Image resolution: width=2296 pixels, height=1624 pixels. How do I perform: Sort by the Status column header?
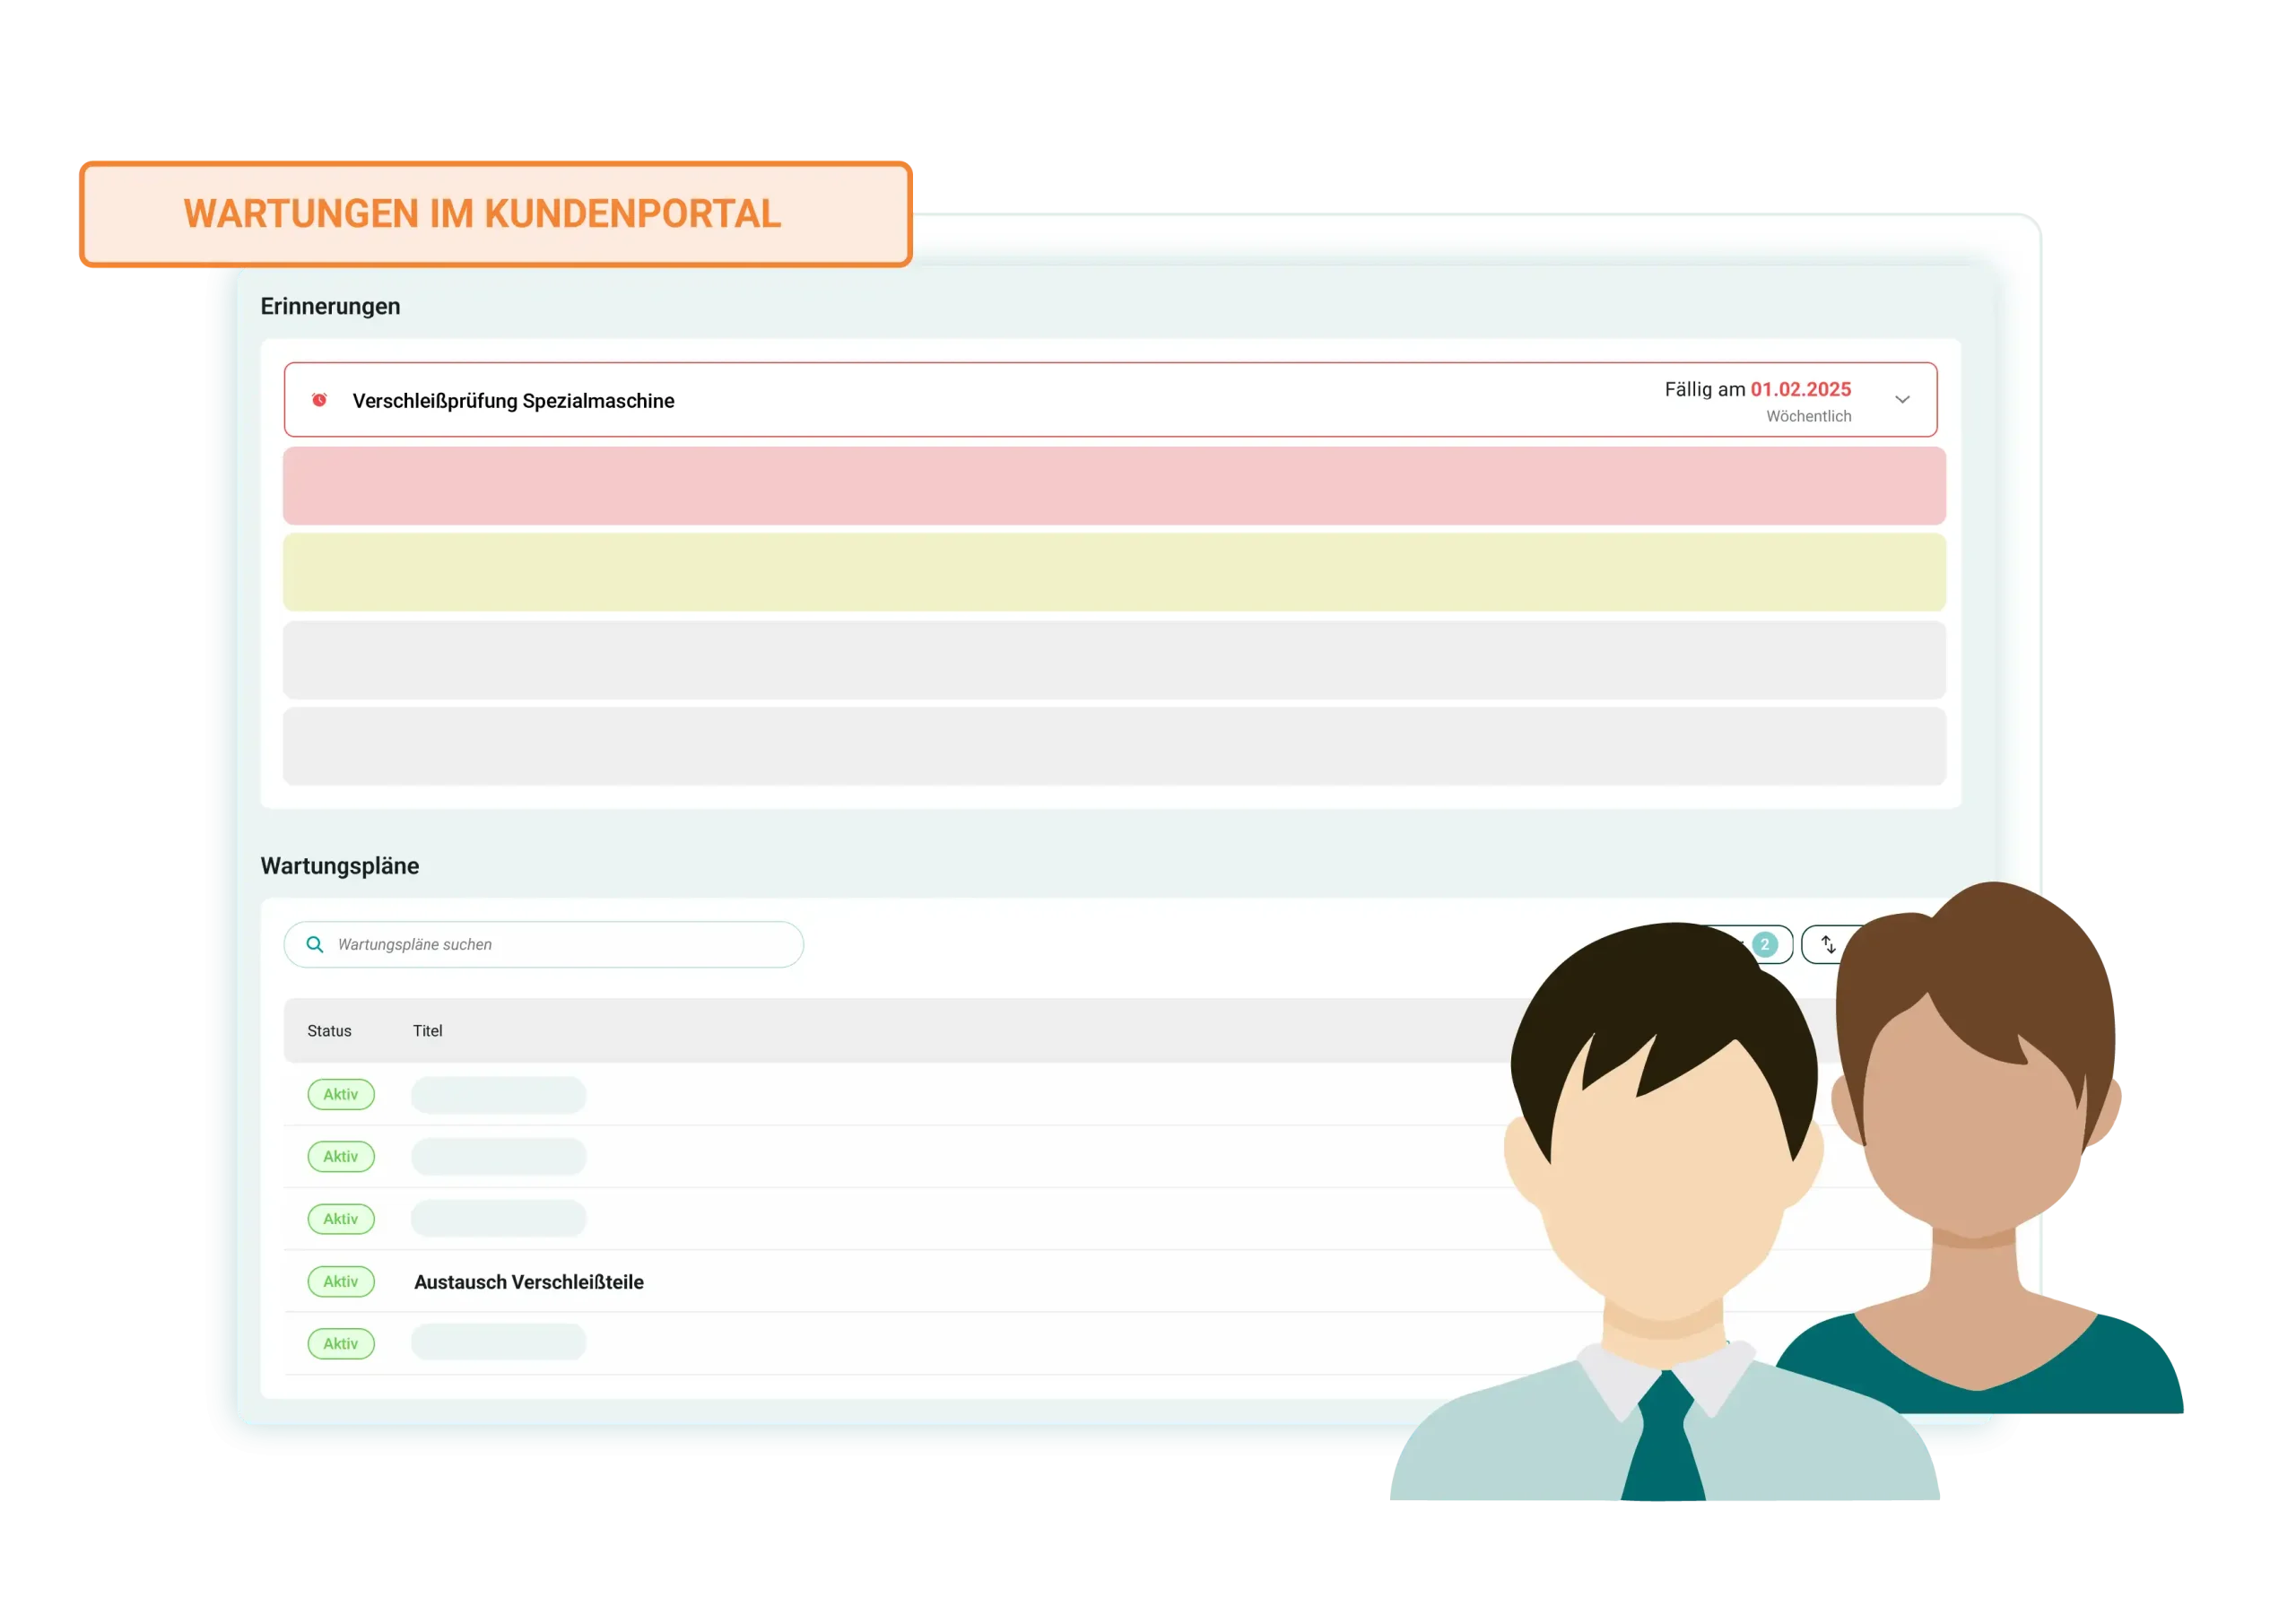click(329, 1031)
